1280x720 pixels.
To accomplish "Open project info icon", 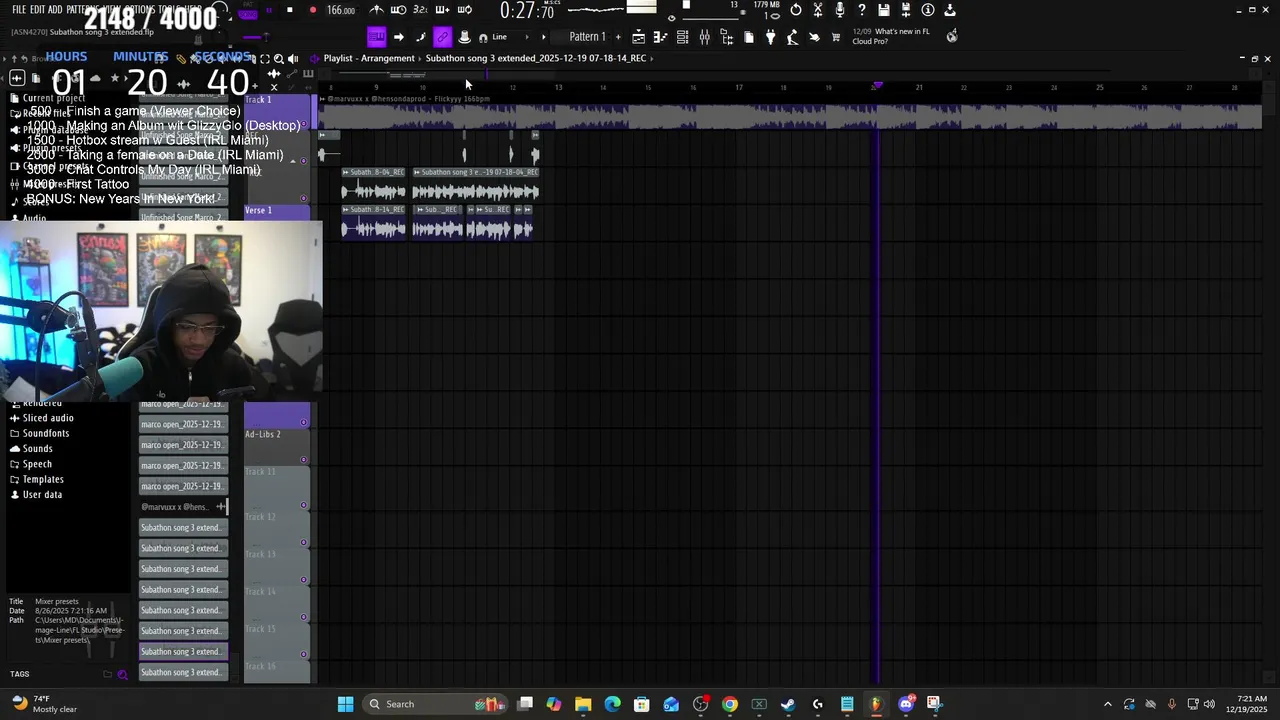I will pos(927,10).
